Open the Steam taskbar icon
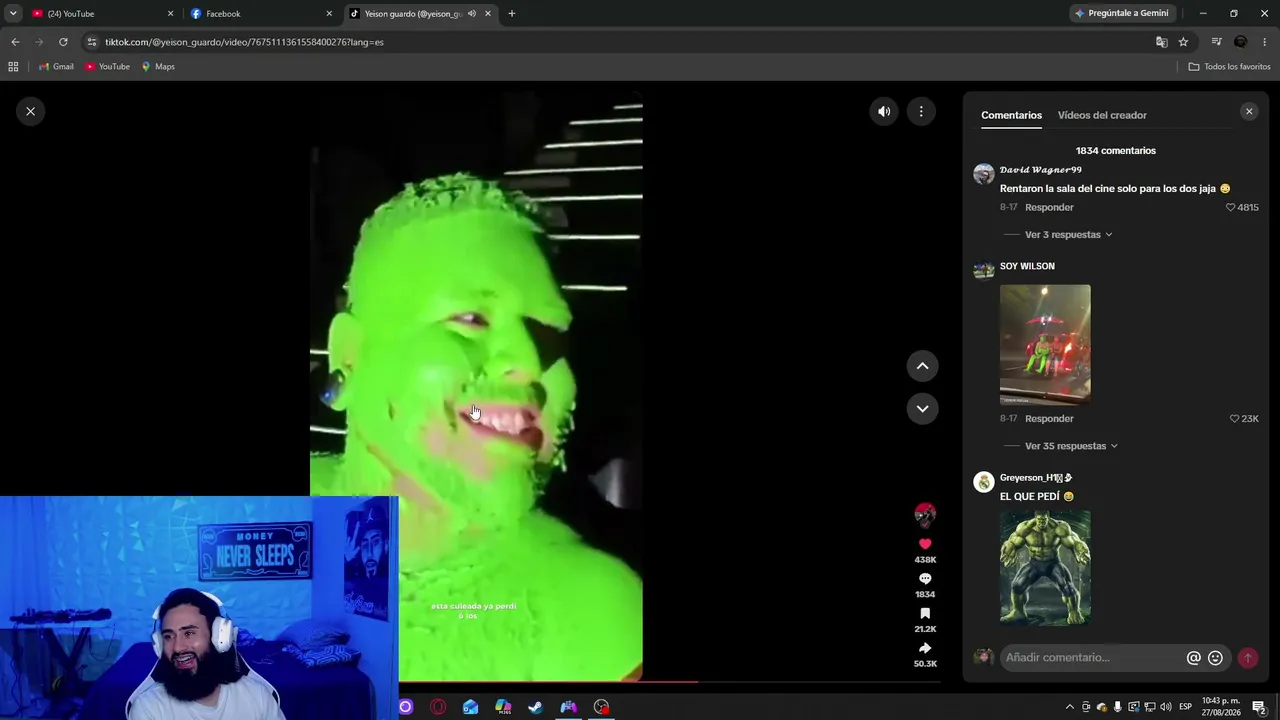The height and width of the screenshot is (720, 1280). tap(536, 707)
